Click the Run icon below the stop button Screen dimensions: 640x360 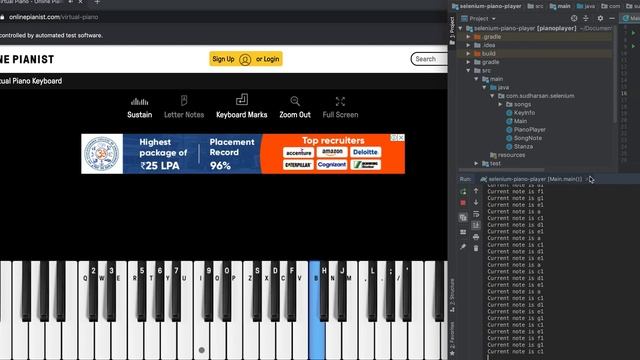point(463,218)
